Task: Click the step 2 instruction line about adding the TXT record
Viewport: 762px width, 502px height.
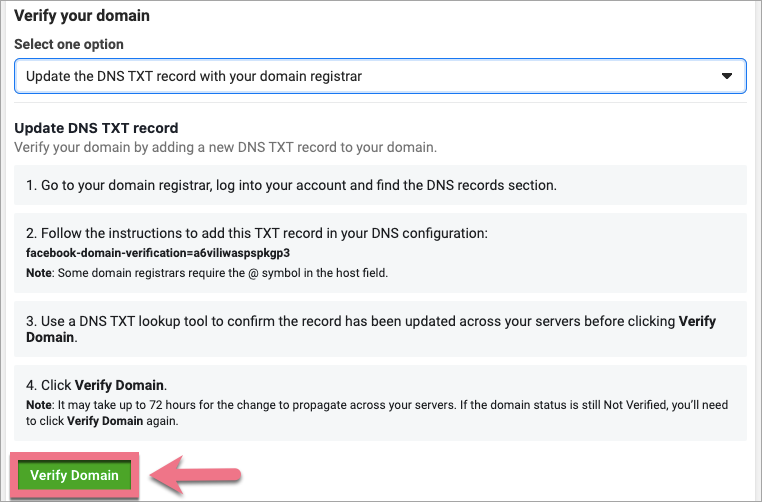Action: (257, 233)
